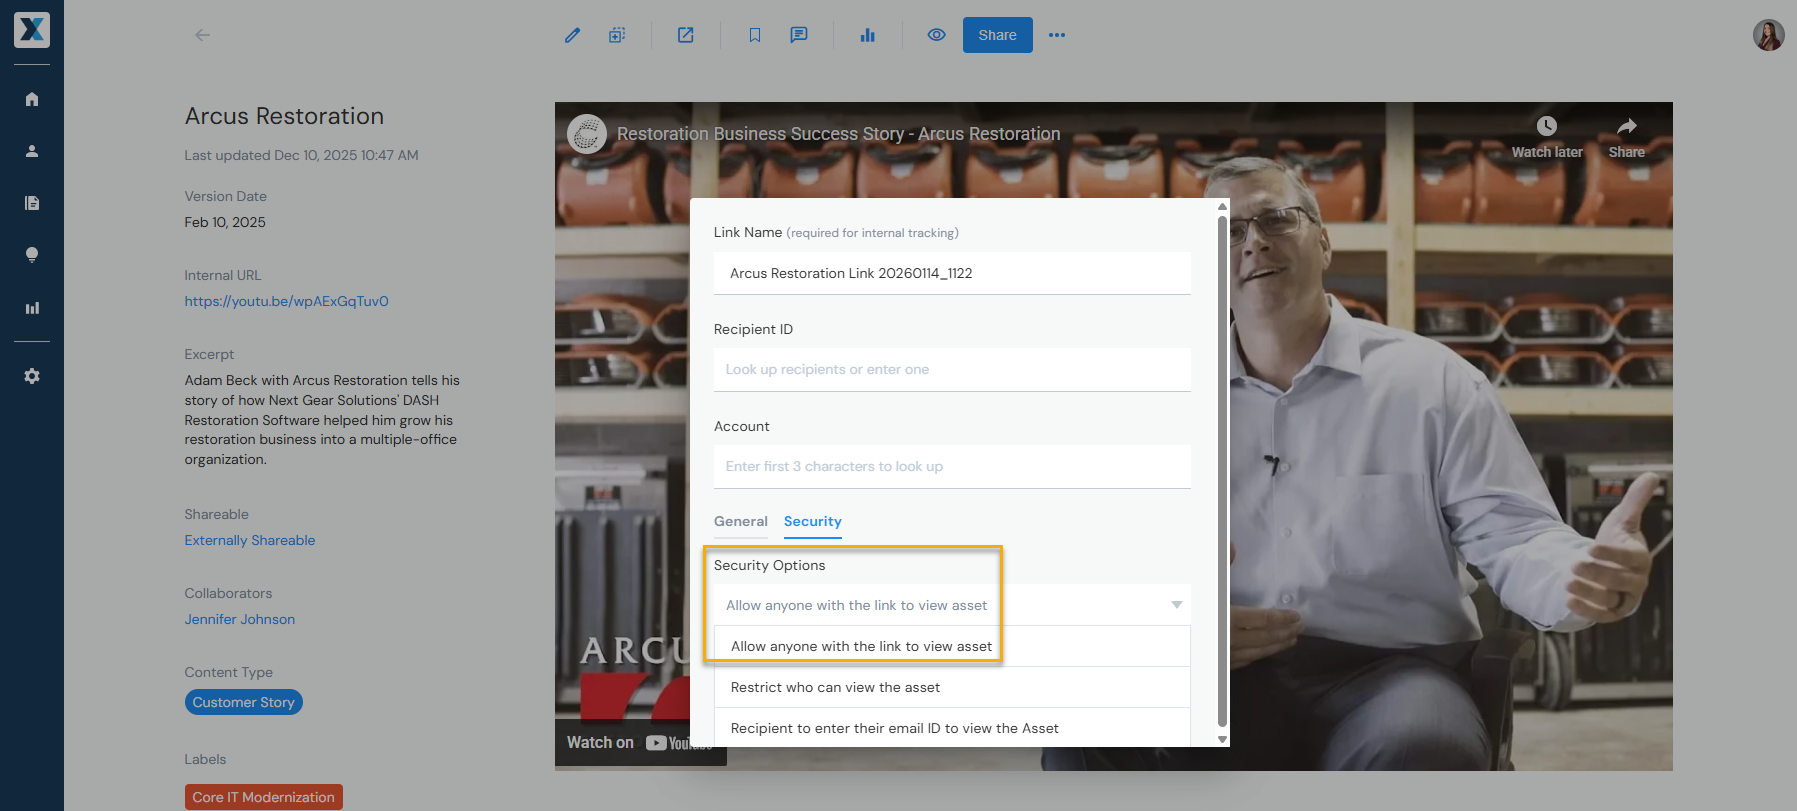The height and width of the screenshot is (811, 1797).
Task: Click the Recipient ID lookup field
Action: [952, 370]
